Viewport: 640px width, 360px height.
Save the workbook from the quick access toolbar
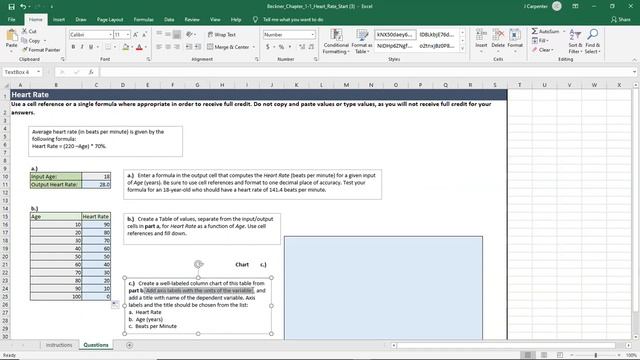[x=11, y=7]
